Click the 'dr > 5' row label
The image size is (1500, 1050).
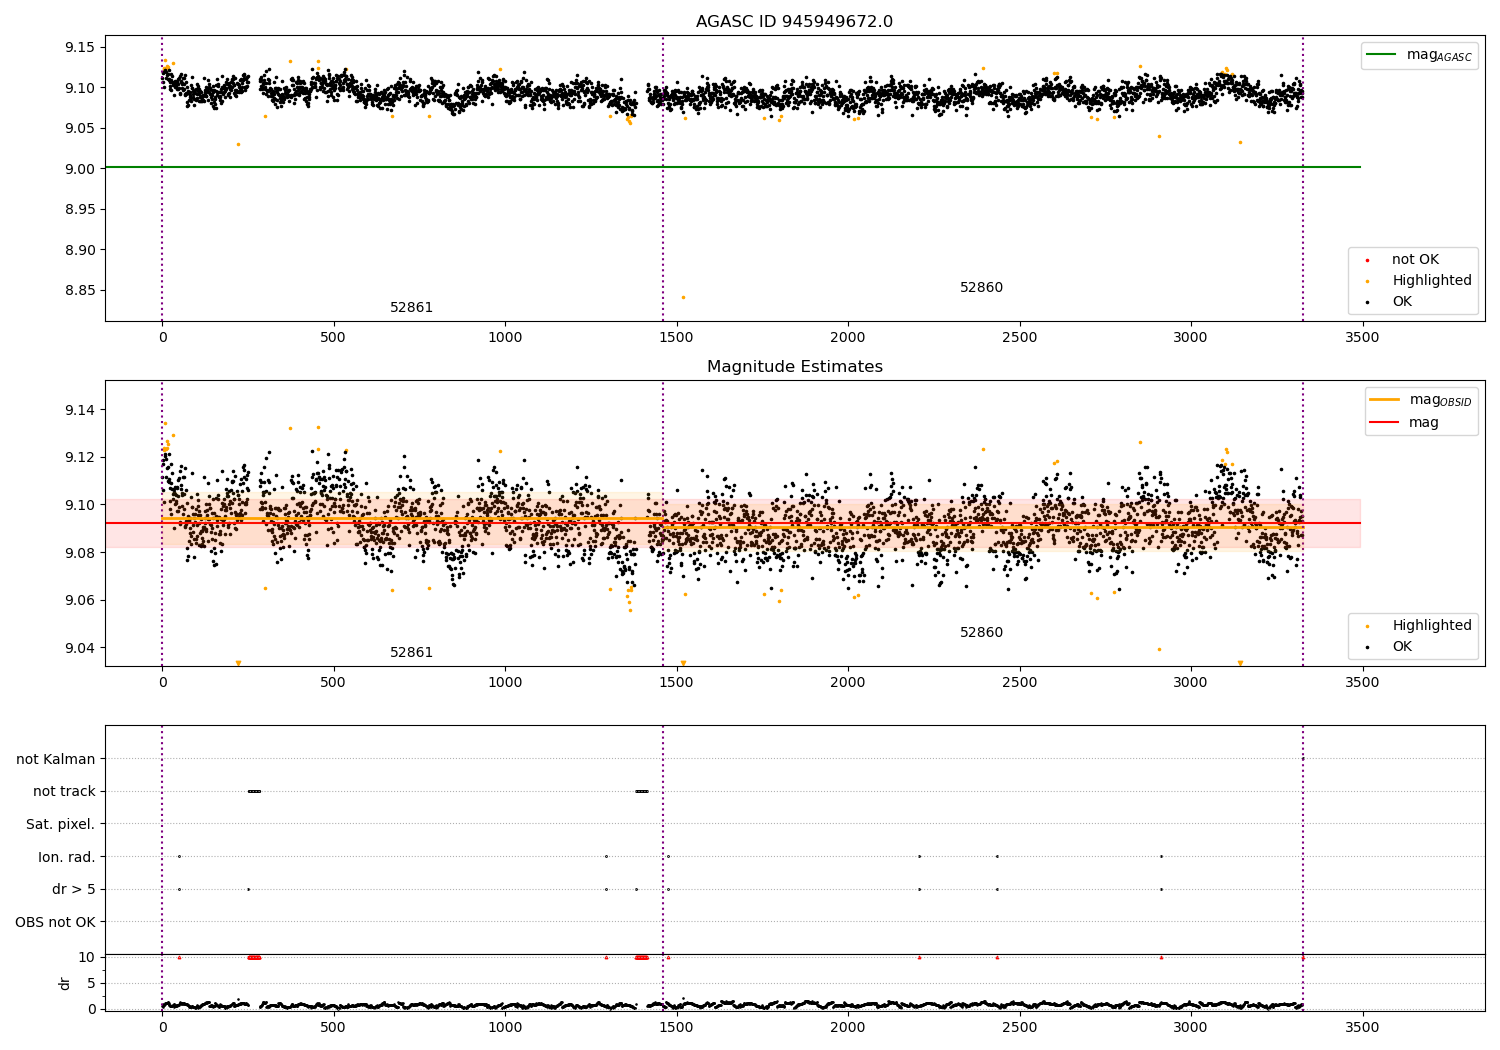click(74, 889)
